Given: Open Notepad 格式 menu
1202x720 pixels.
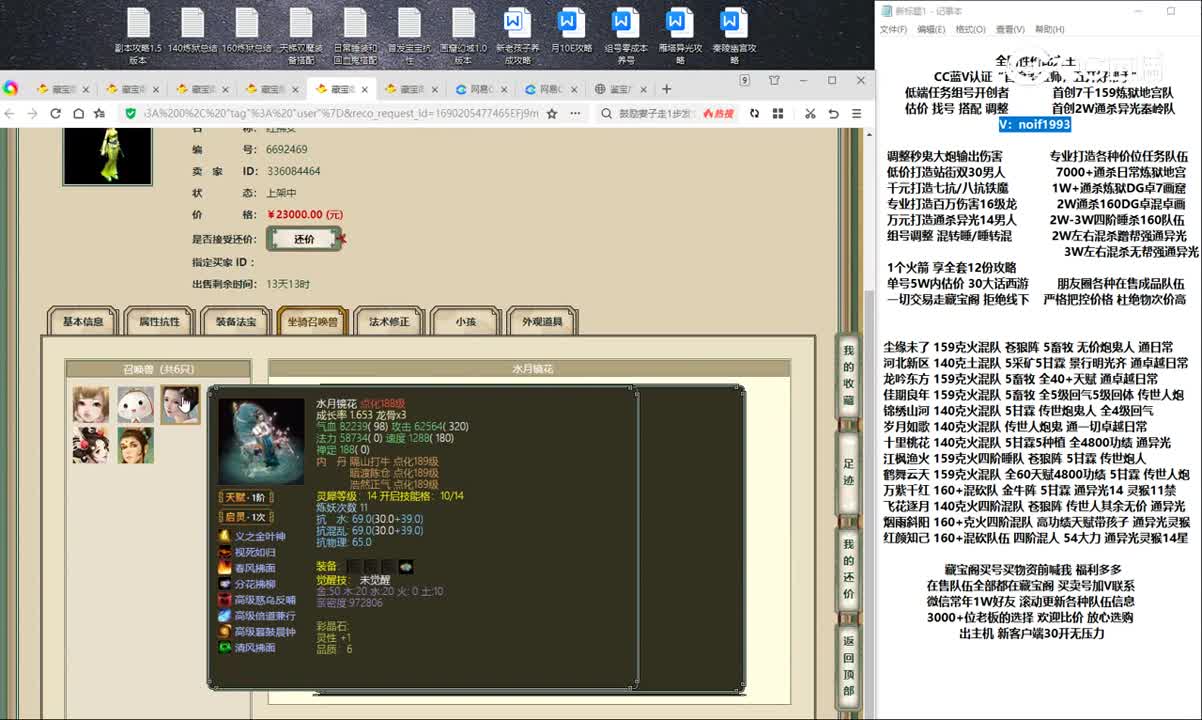Looking at the screenshot, I should click(970, 30).
